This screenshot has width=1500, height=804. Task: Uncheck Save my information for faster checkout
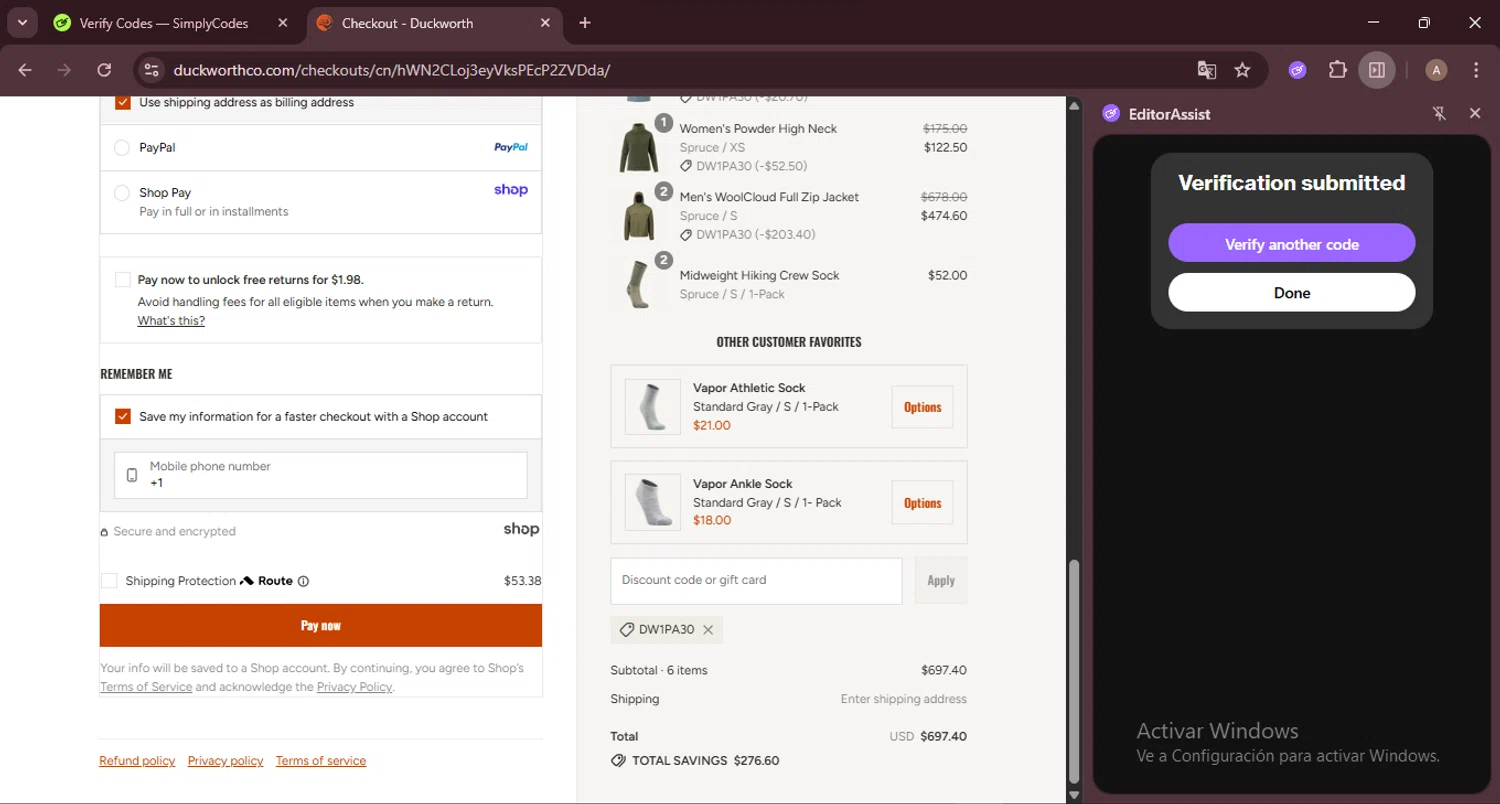pos(123,417)
